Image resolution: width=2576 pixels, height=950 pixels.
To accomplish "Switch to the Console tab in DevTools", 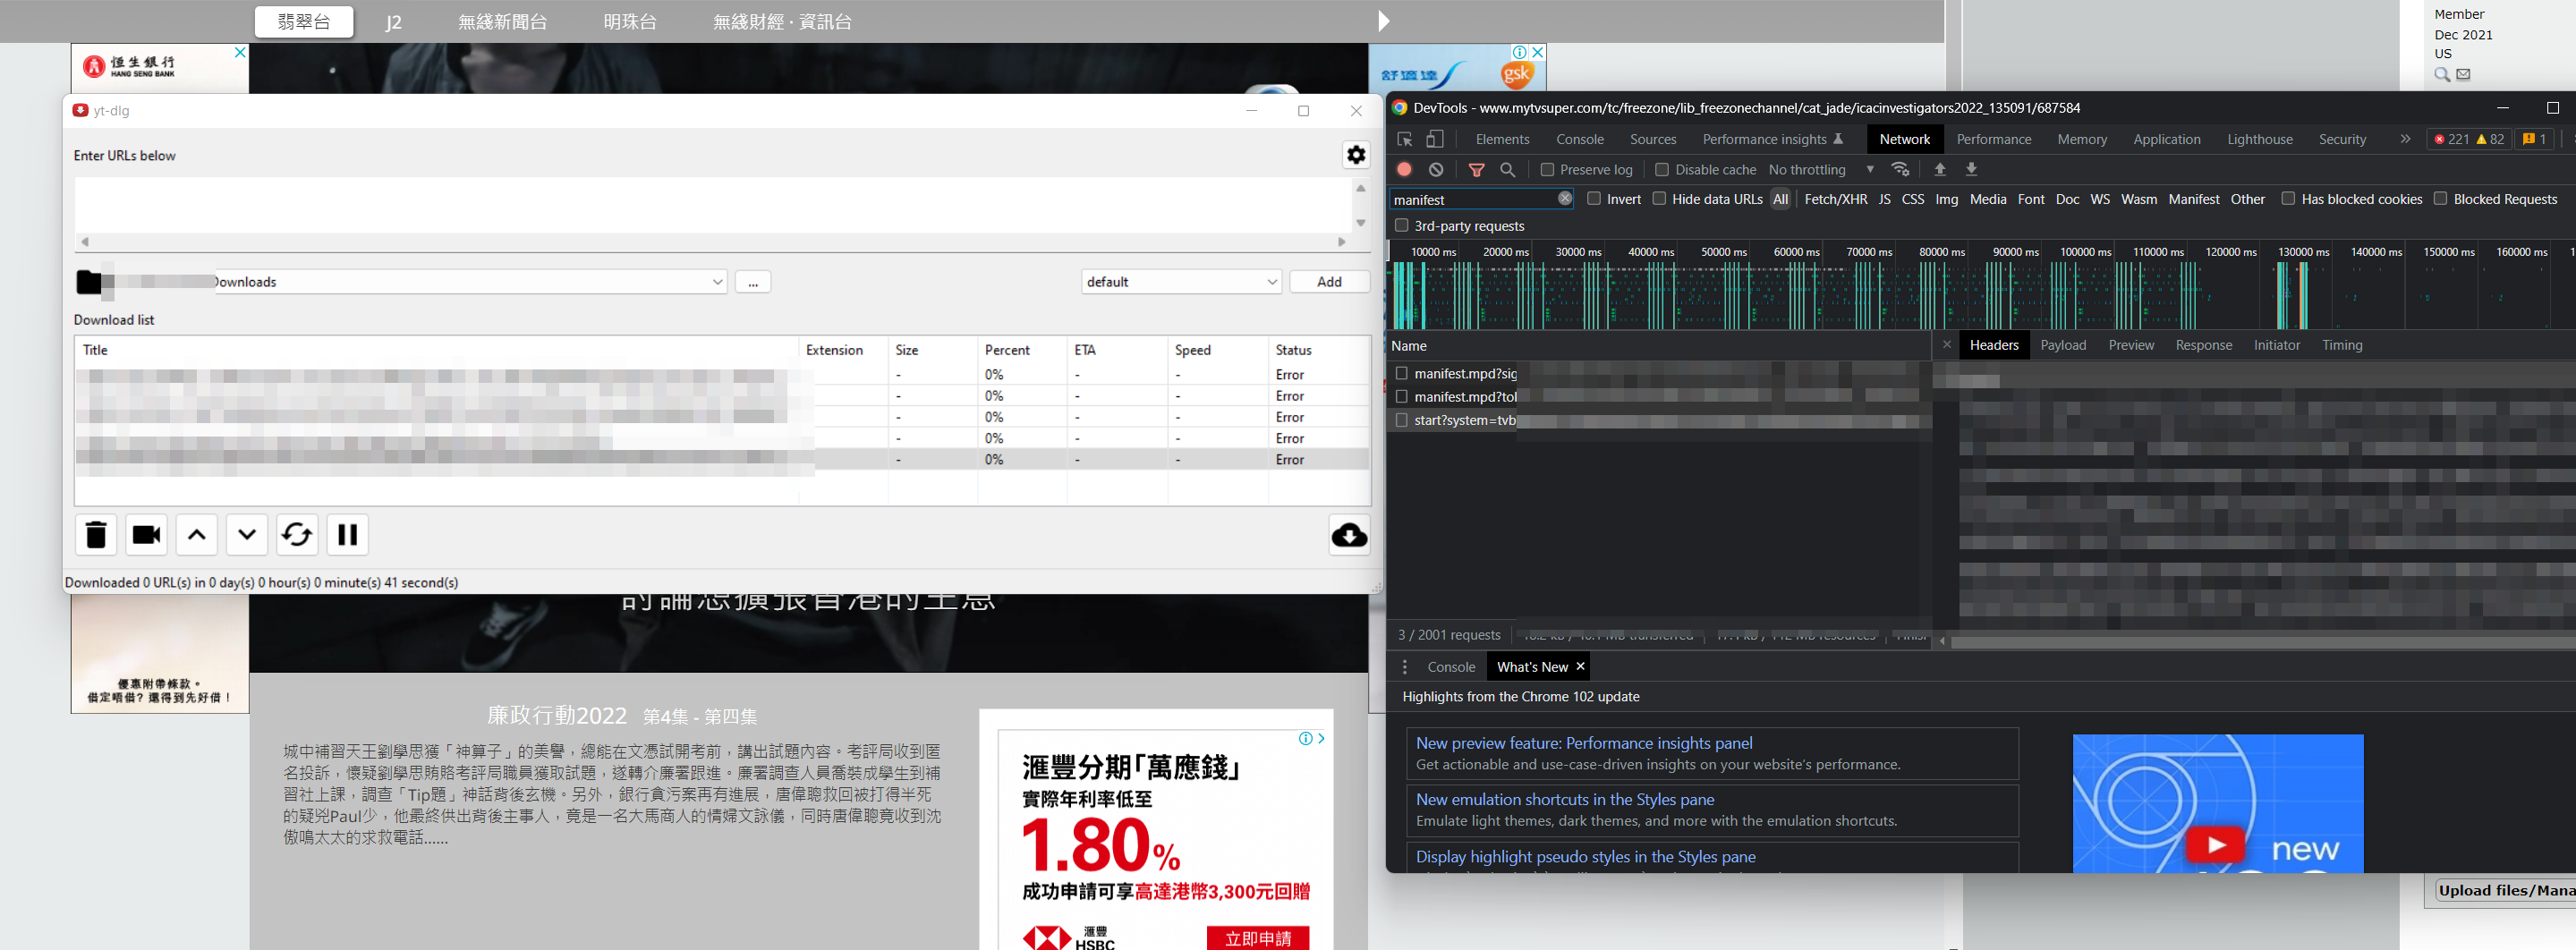I will [1579, 139].
